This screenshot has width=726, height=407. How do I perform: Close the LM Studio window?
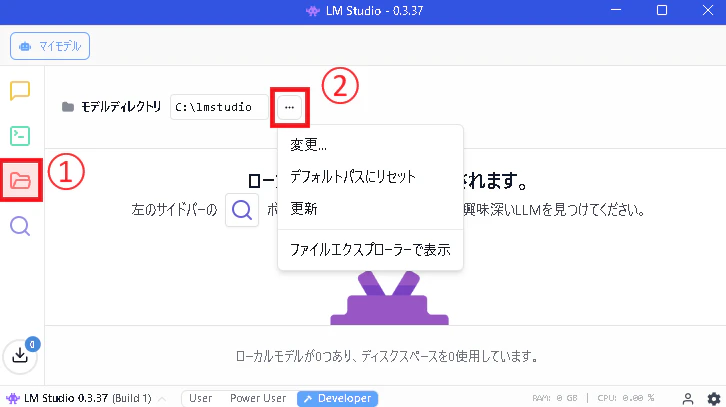708,10
